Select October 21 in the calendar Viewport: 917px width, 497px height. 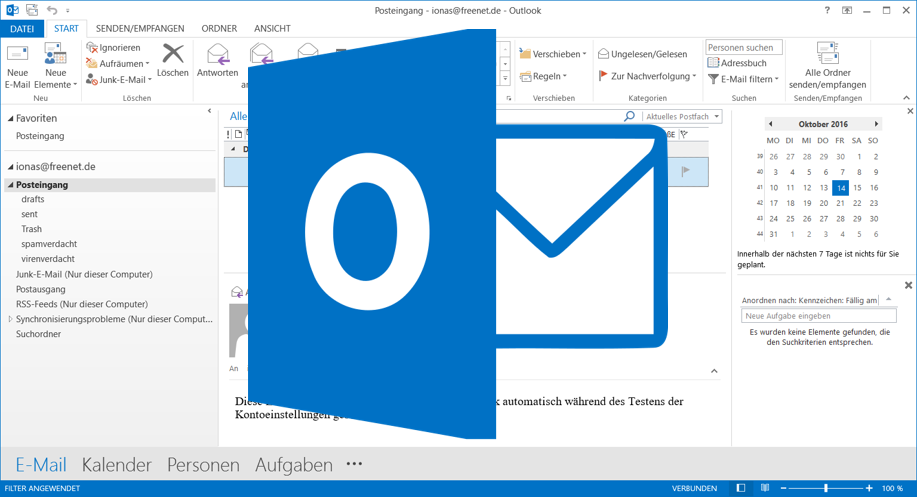pos(840,203)
